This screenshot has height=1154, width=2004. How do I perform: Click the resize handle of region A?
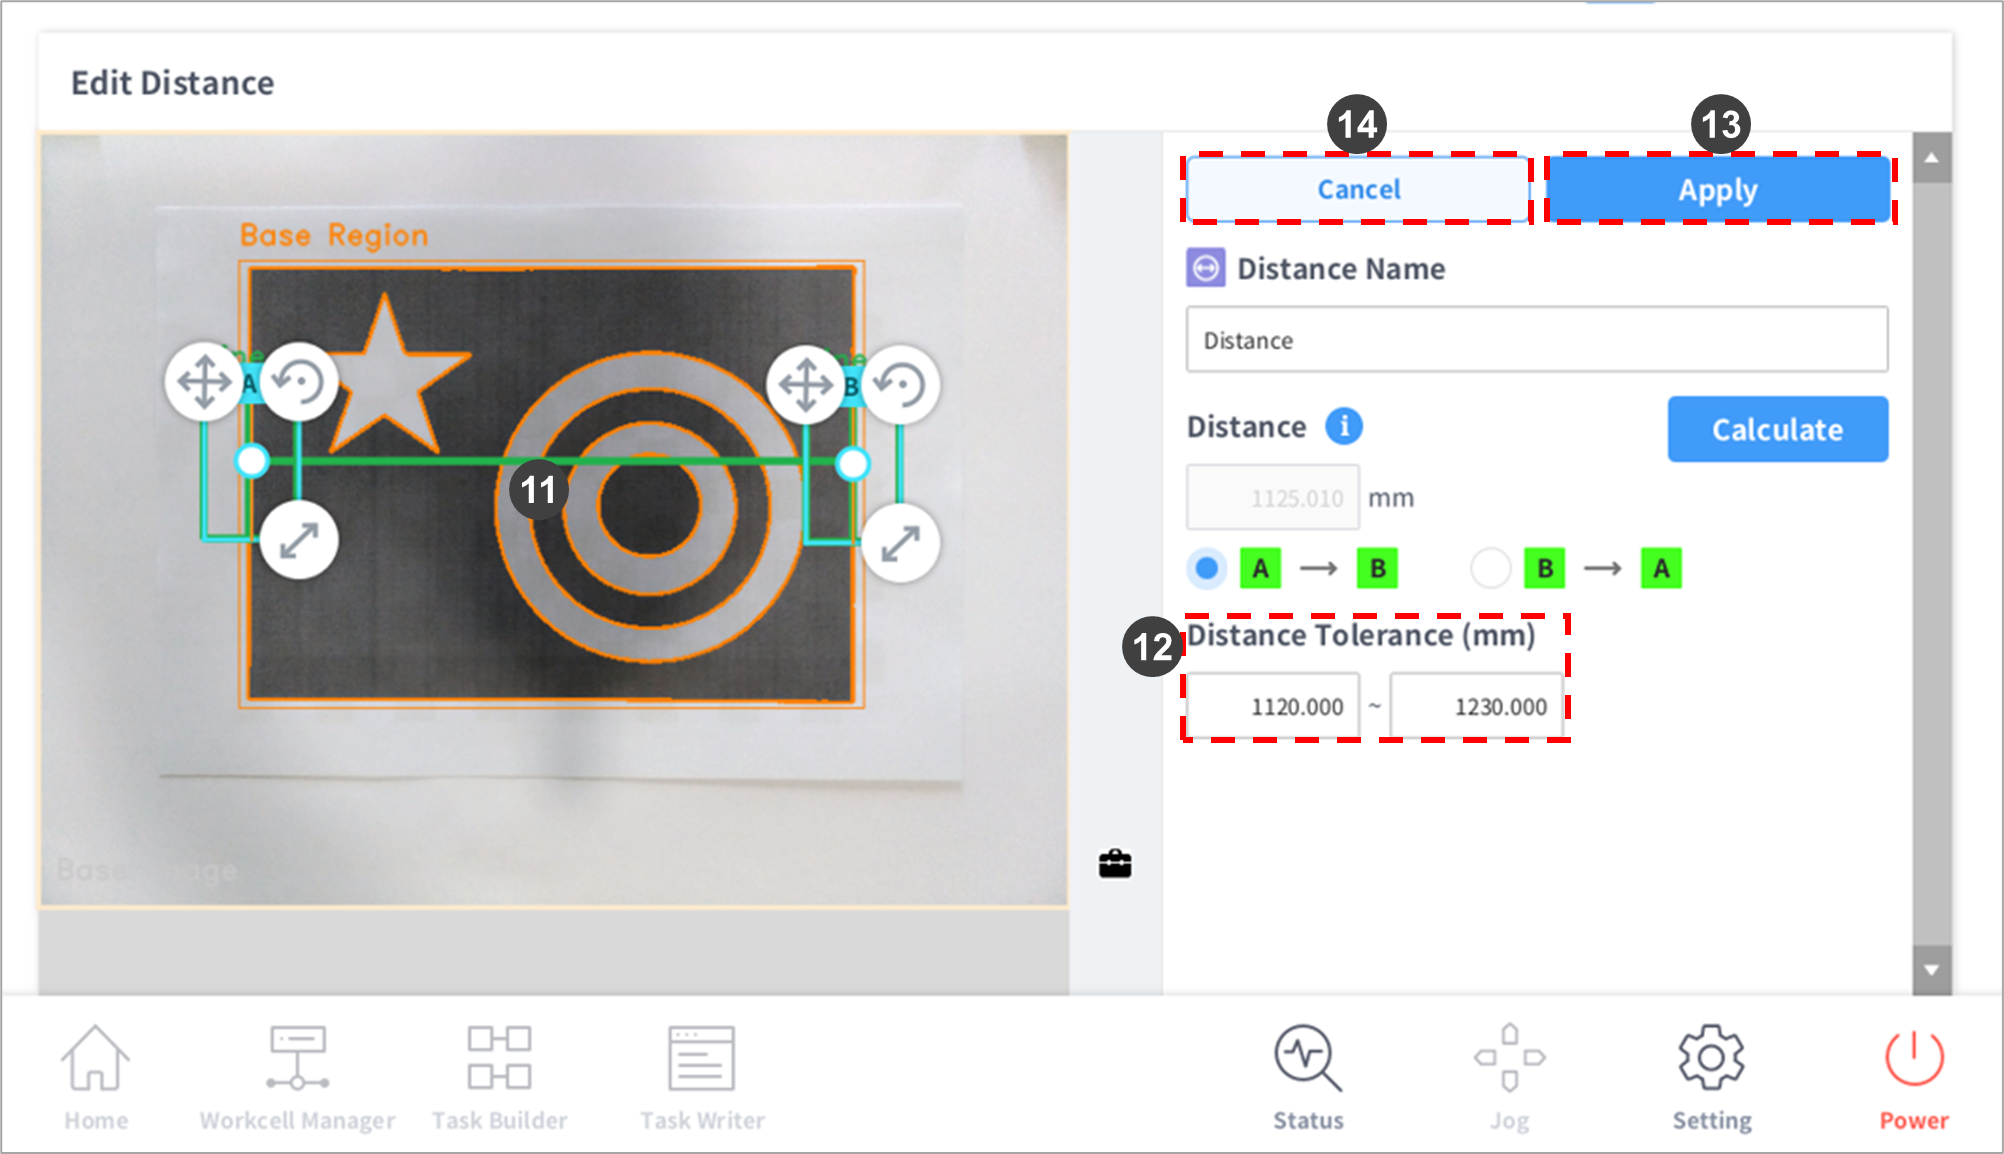299,541
